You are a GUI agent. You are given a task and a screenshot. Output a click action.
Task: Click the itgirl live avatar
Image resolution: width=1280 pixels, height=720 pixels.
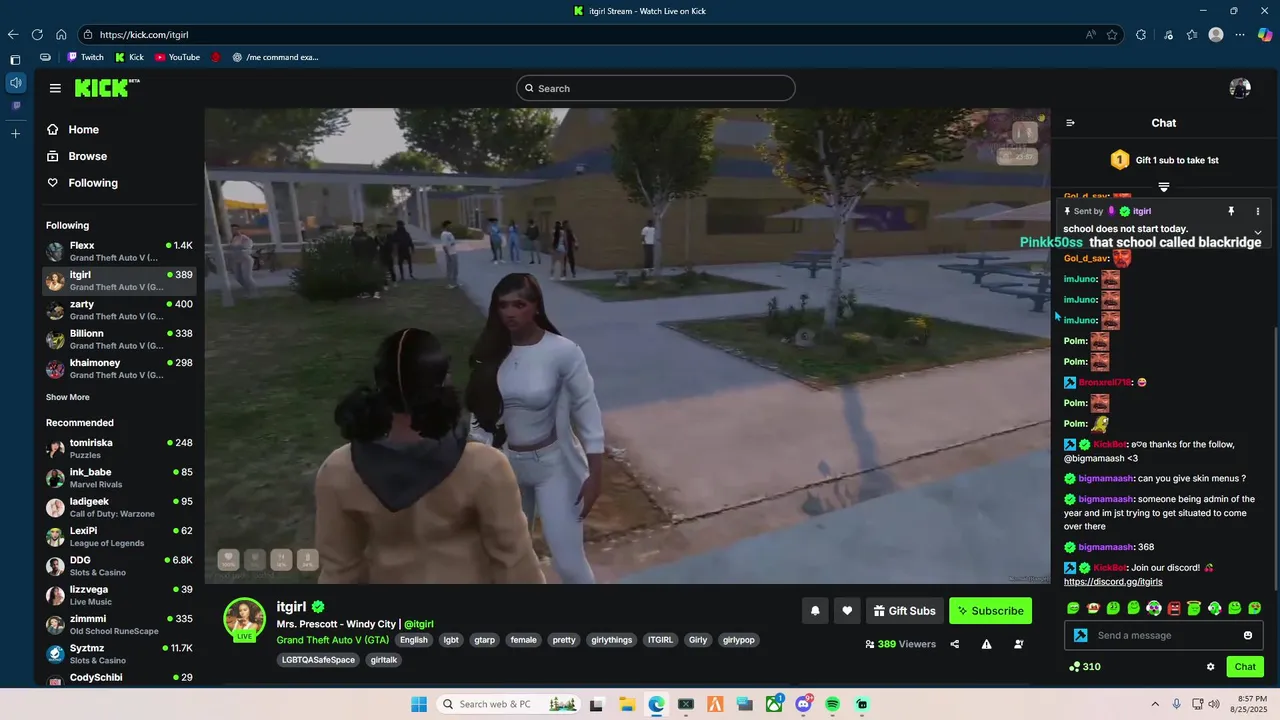click(x=244, y=620)
